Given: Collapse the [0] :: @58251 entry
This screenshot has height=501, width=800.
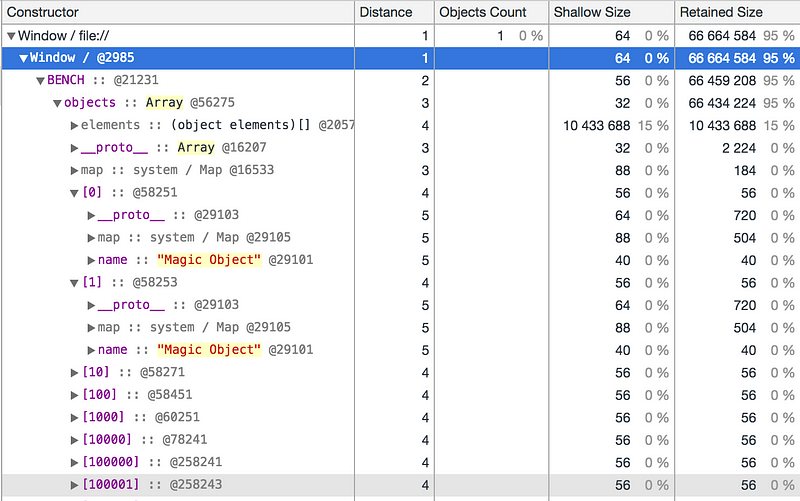Looking at the screenshot, I should click(74, 193).
